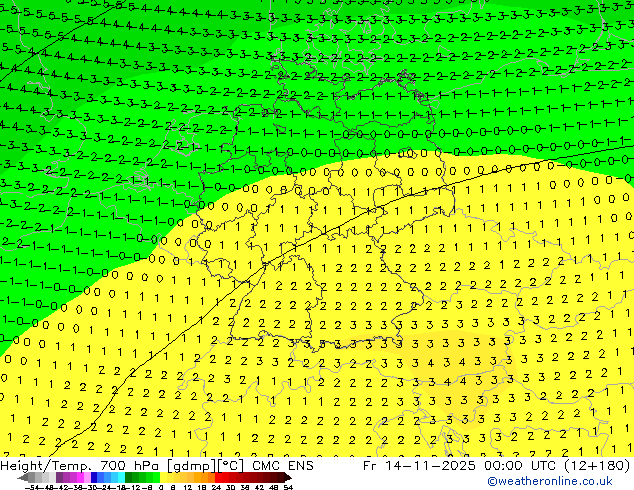Click the 'CMC ENS' model label
Viewport: 634px width, 490px height.
pyautogui.click(x=283, y=466)
